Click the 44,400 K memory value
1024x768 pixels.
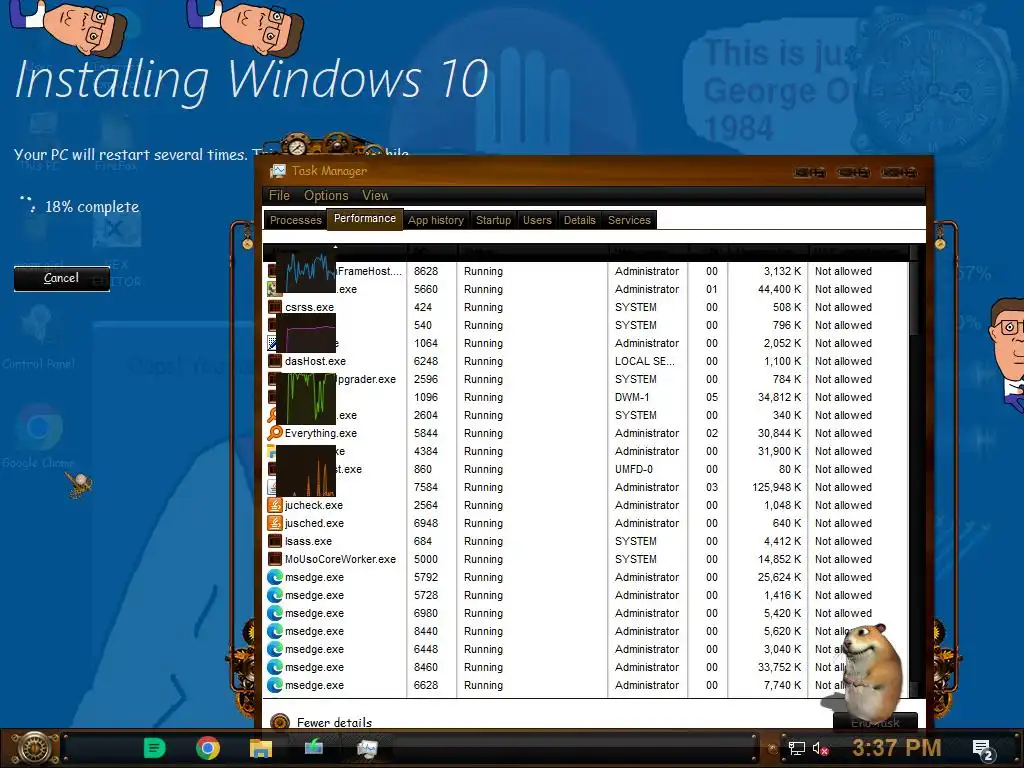779,289
